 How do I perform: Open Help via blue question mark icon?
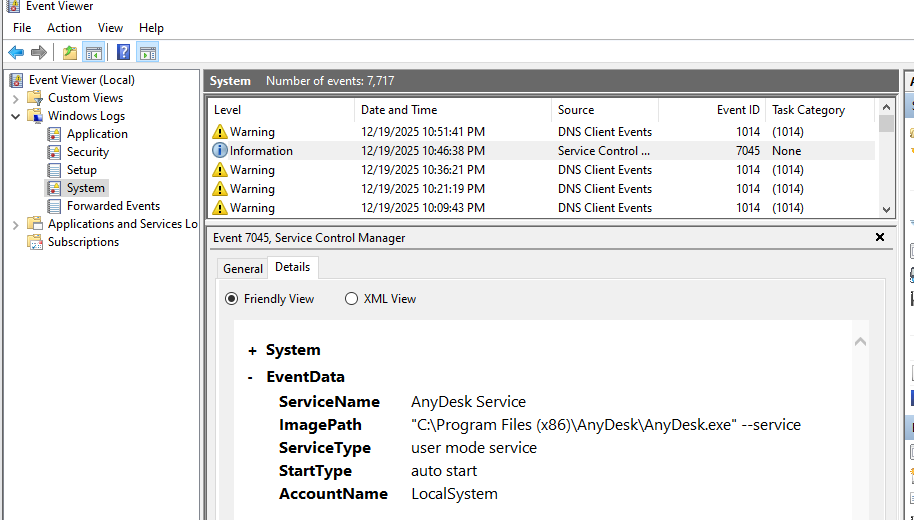coord(123,52)
